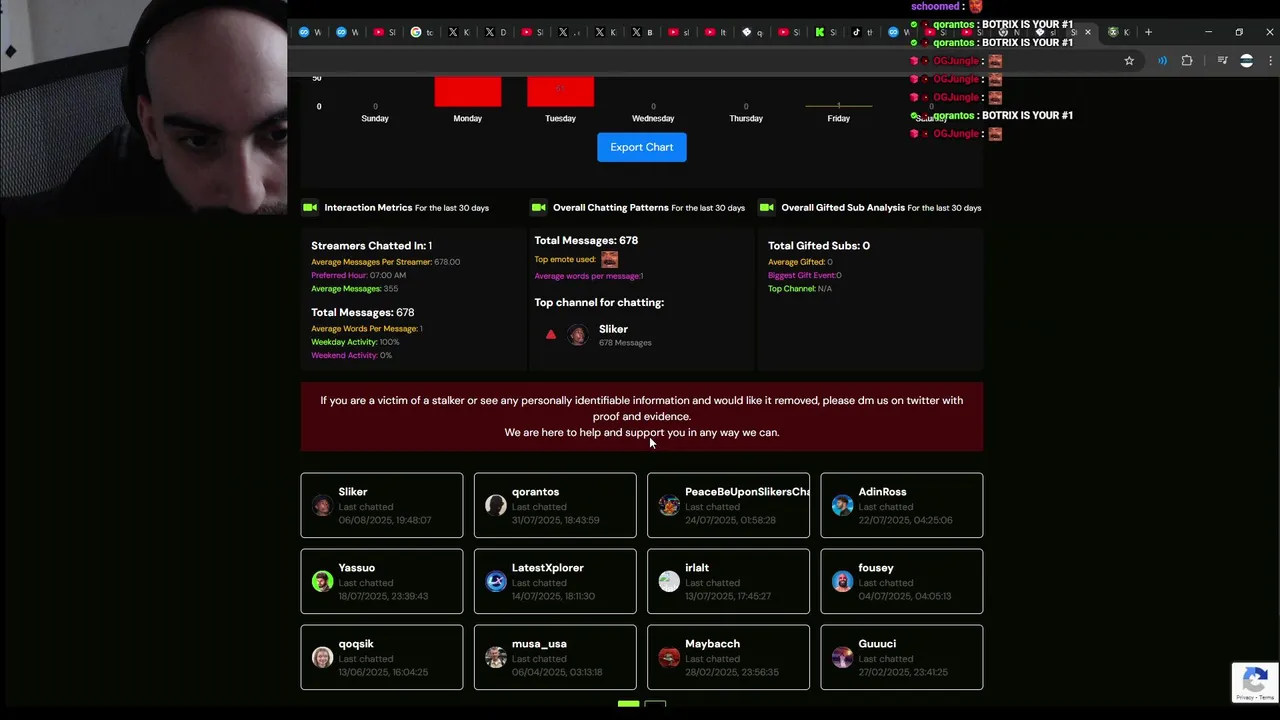1280x720 pixels.
Task: Open a new browser tab
Action: click(1148, 32)
